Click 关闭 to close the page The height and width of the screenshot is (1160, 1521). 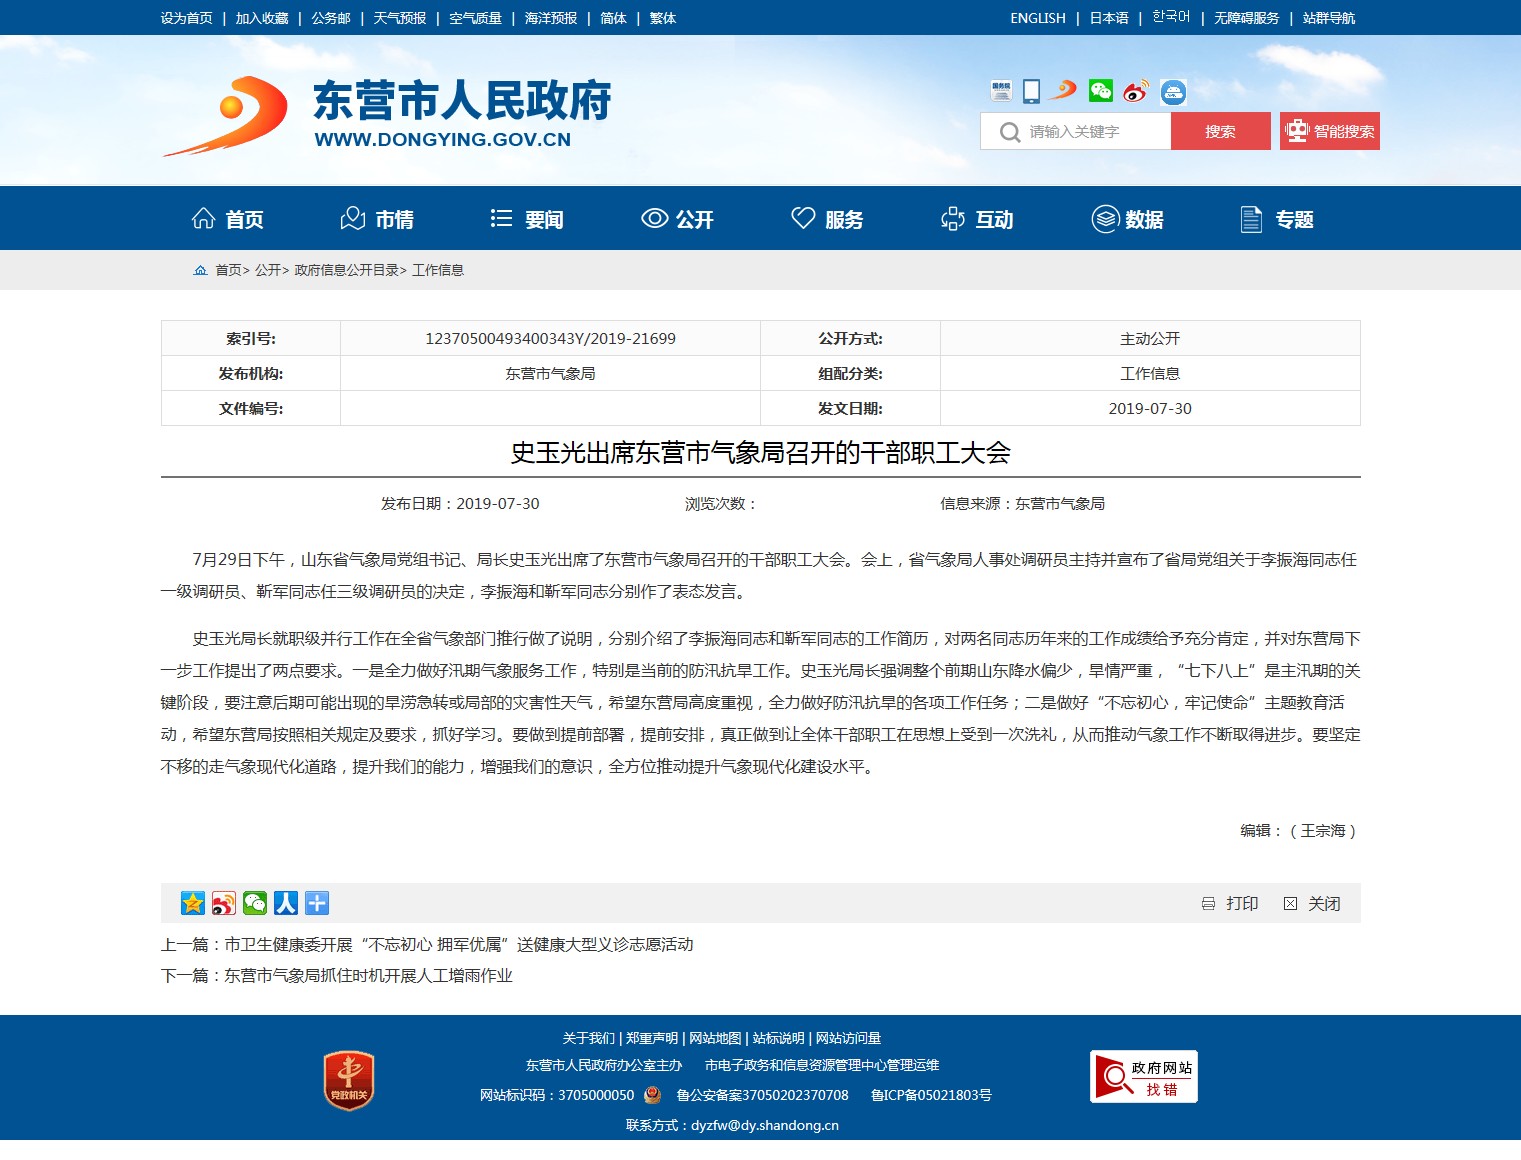point(1312,904)
